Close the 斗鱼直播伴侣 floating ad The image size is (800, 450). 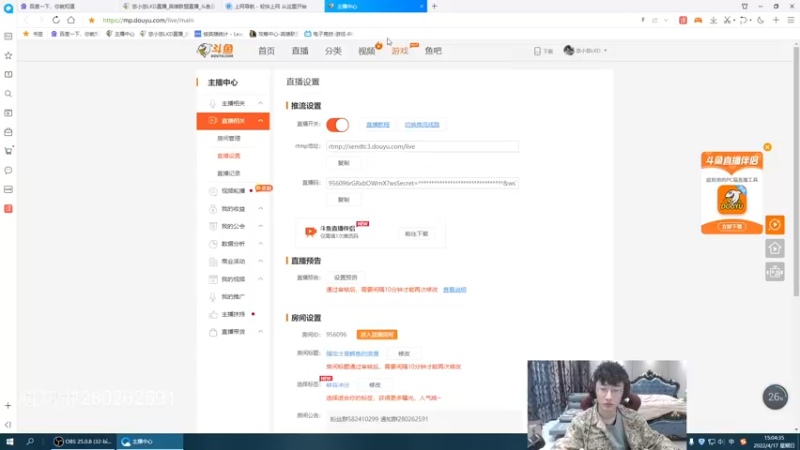767,147
